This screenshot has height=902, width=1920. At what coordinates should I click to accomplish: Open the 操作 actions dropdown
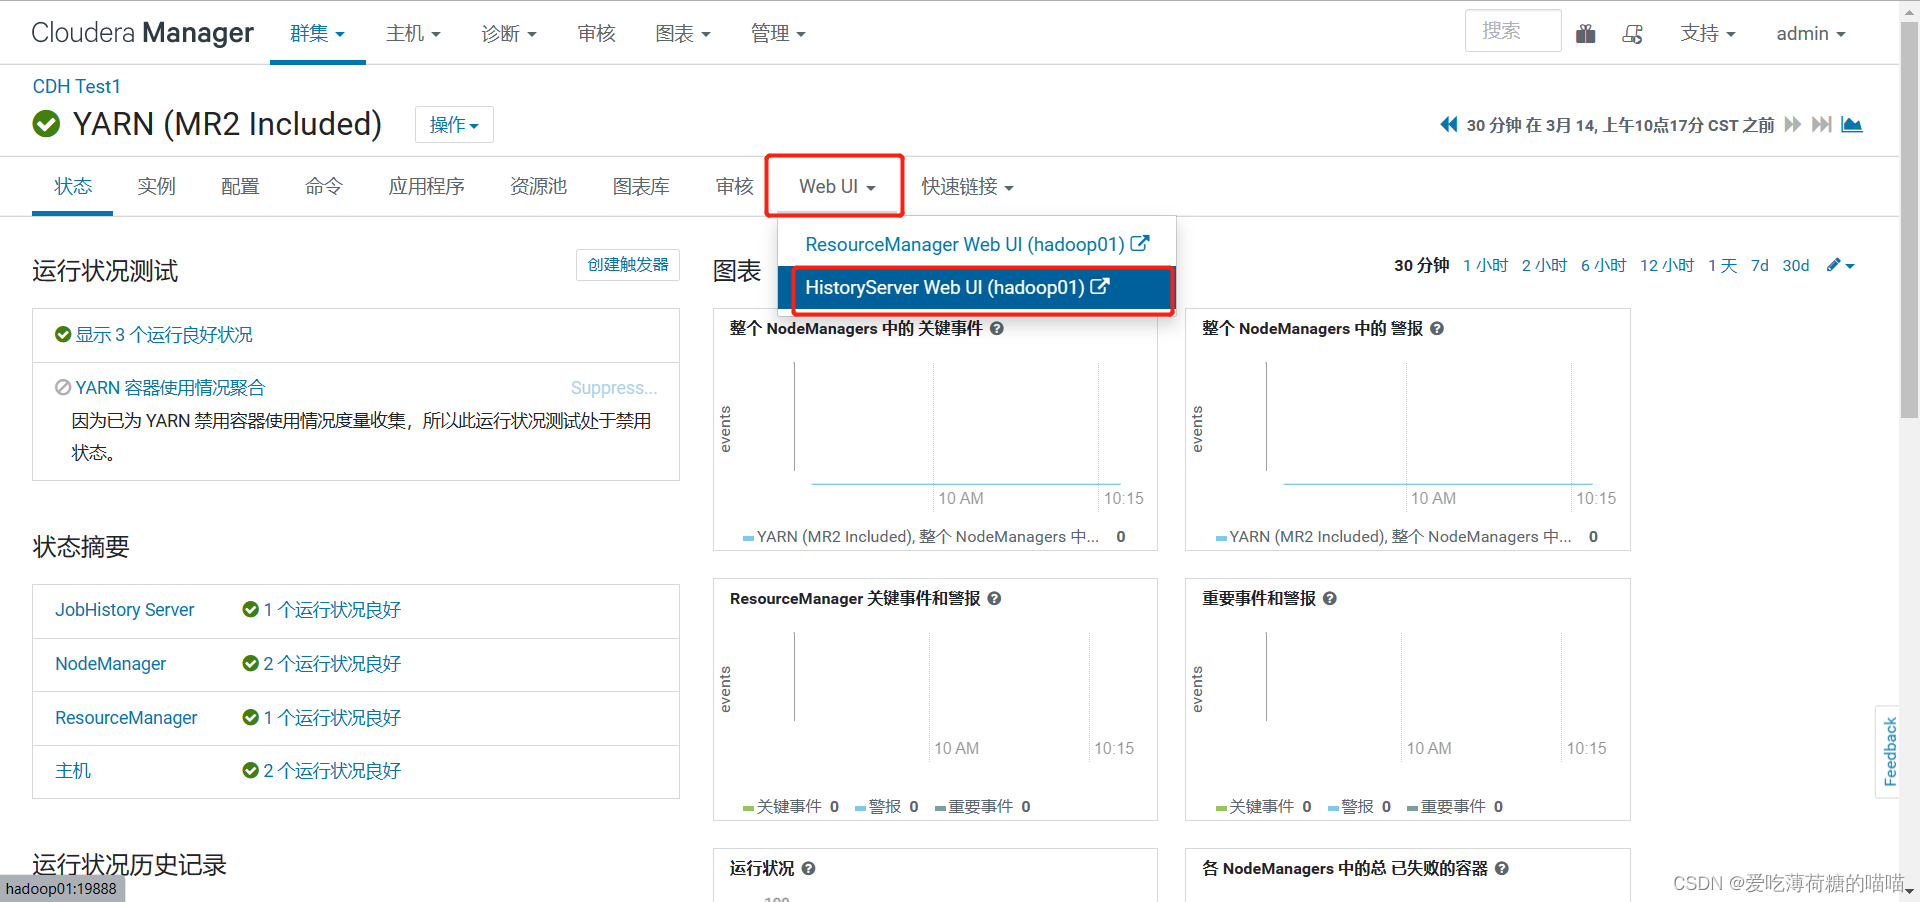[x=454, y=124]
